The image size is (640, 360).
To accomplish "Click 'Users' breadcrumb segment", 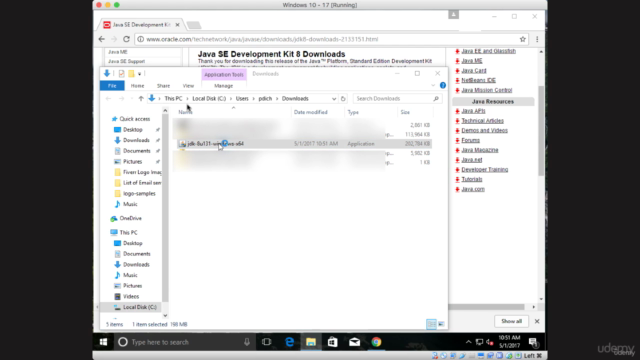I will click(x=242, y=99).
